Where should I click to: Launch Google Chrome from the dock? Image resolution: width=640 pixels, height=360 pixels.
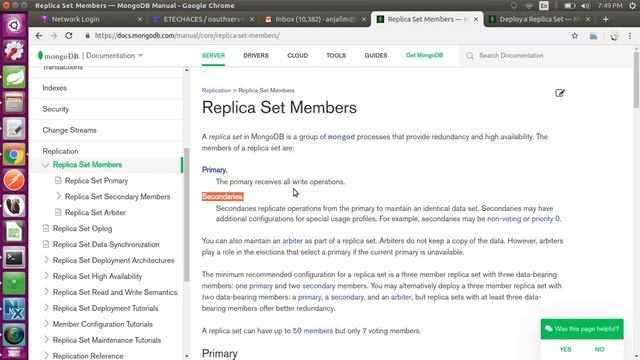point(14,155)
